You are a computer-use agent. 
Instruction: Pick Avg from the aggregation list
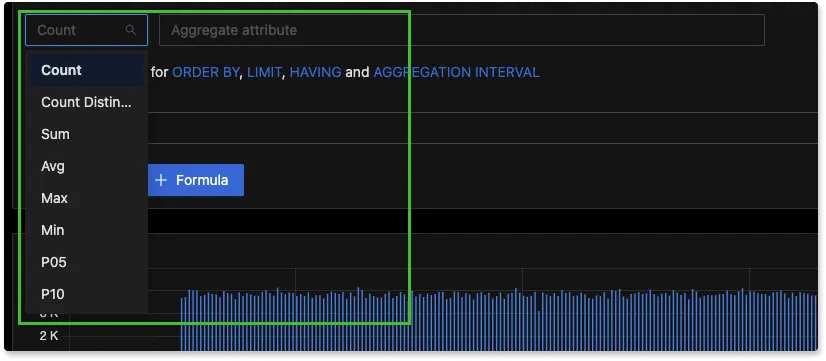pyautogui.click(x=86, y=167)
